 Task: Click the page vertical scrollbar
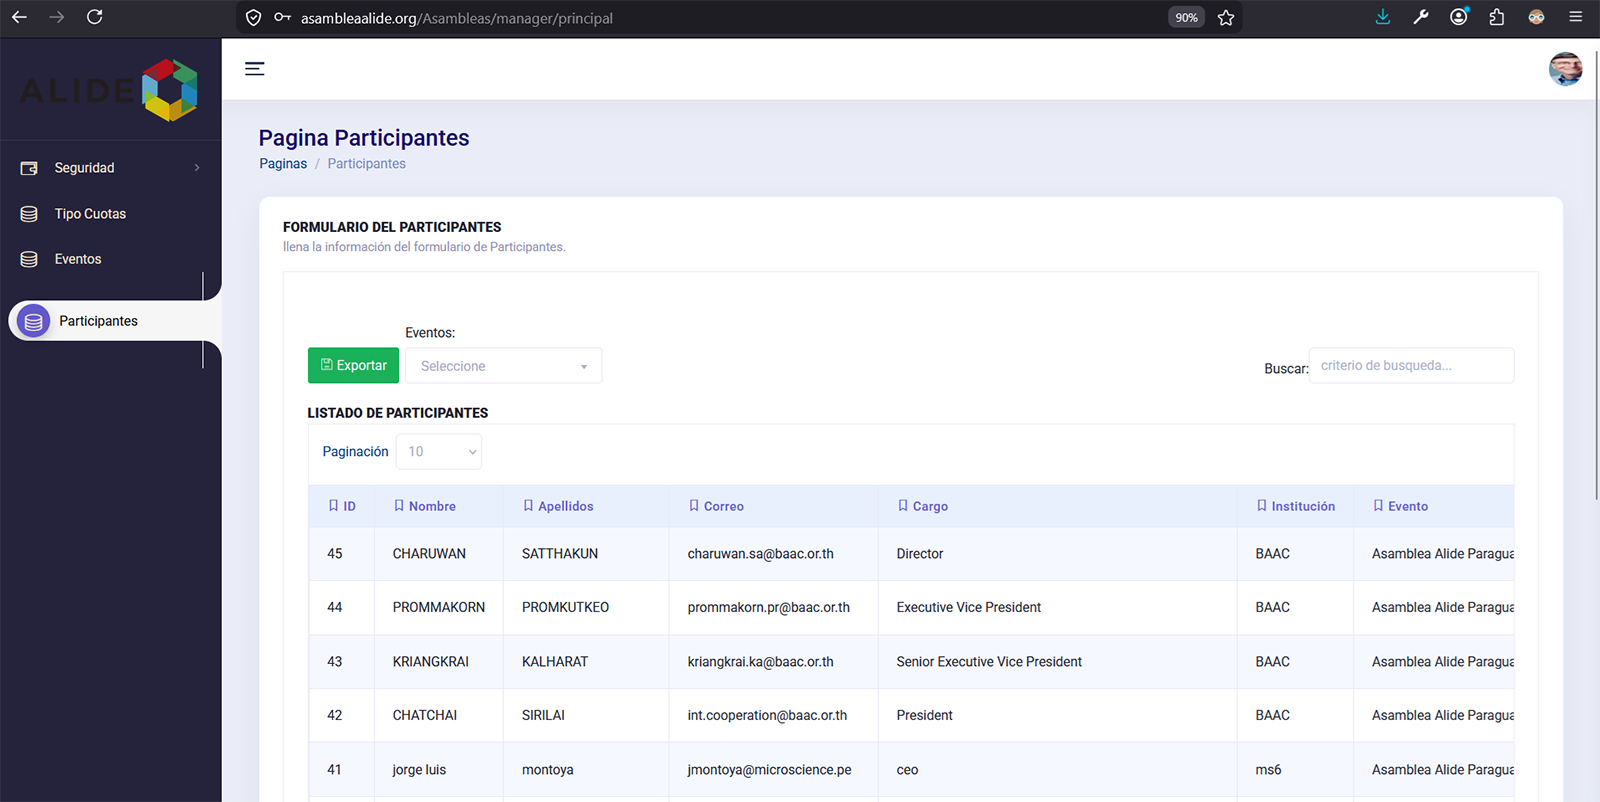click(x=1596, y=275)
